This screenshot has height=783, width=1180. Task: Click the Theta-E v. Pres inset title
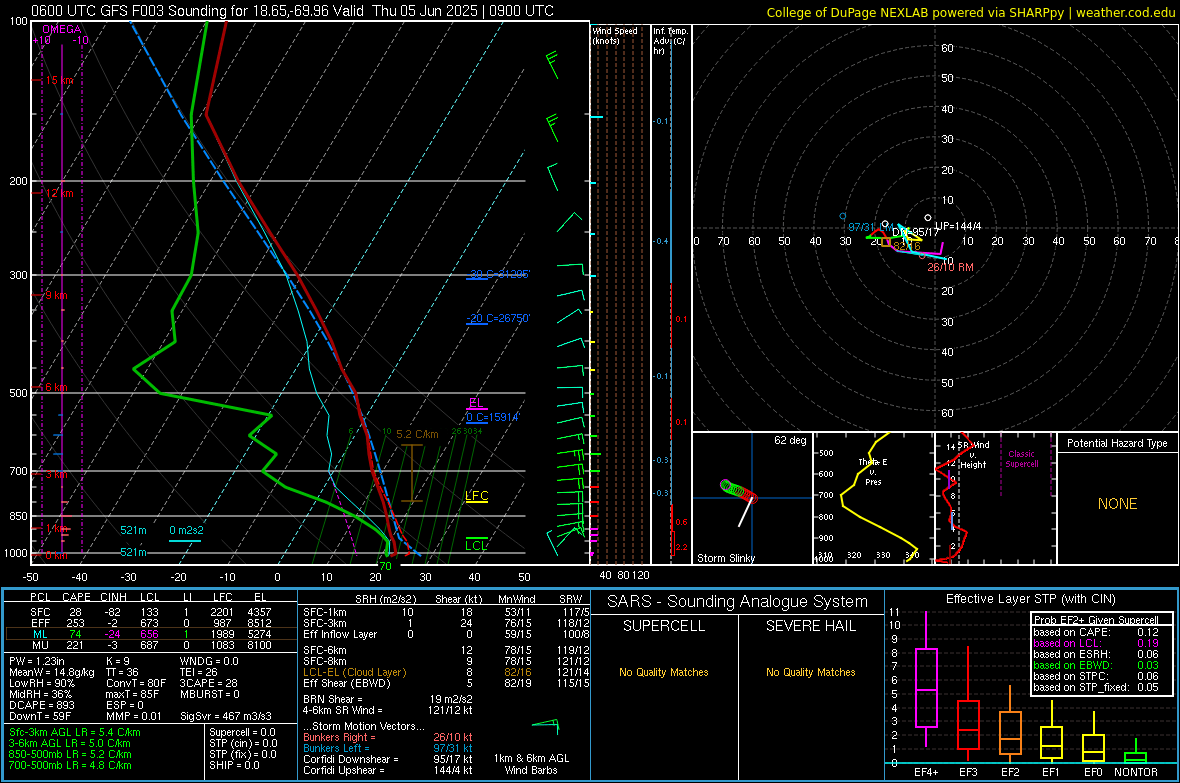tap(873, 471)
